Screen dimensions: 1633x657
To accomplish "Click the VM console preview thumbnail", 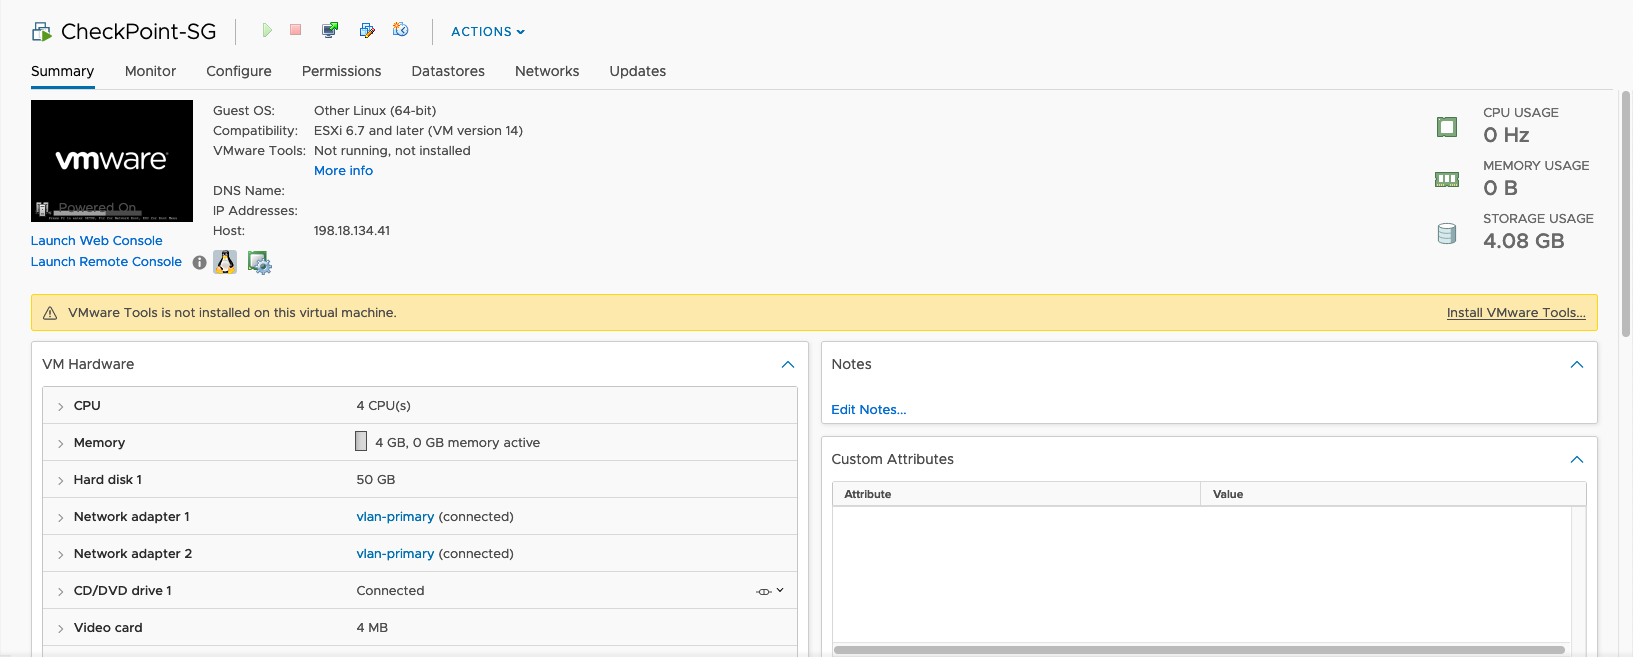I will click(x=112, y=160).
